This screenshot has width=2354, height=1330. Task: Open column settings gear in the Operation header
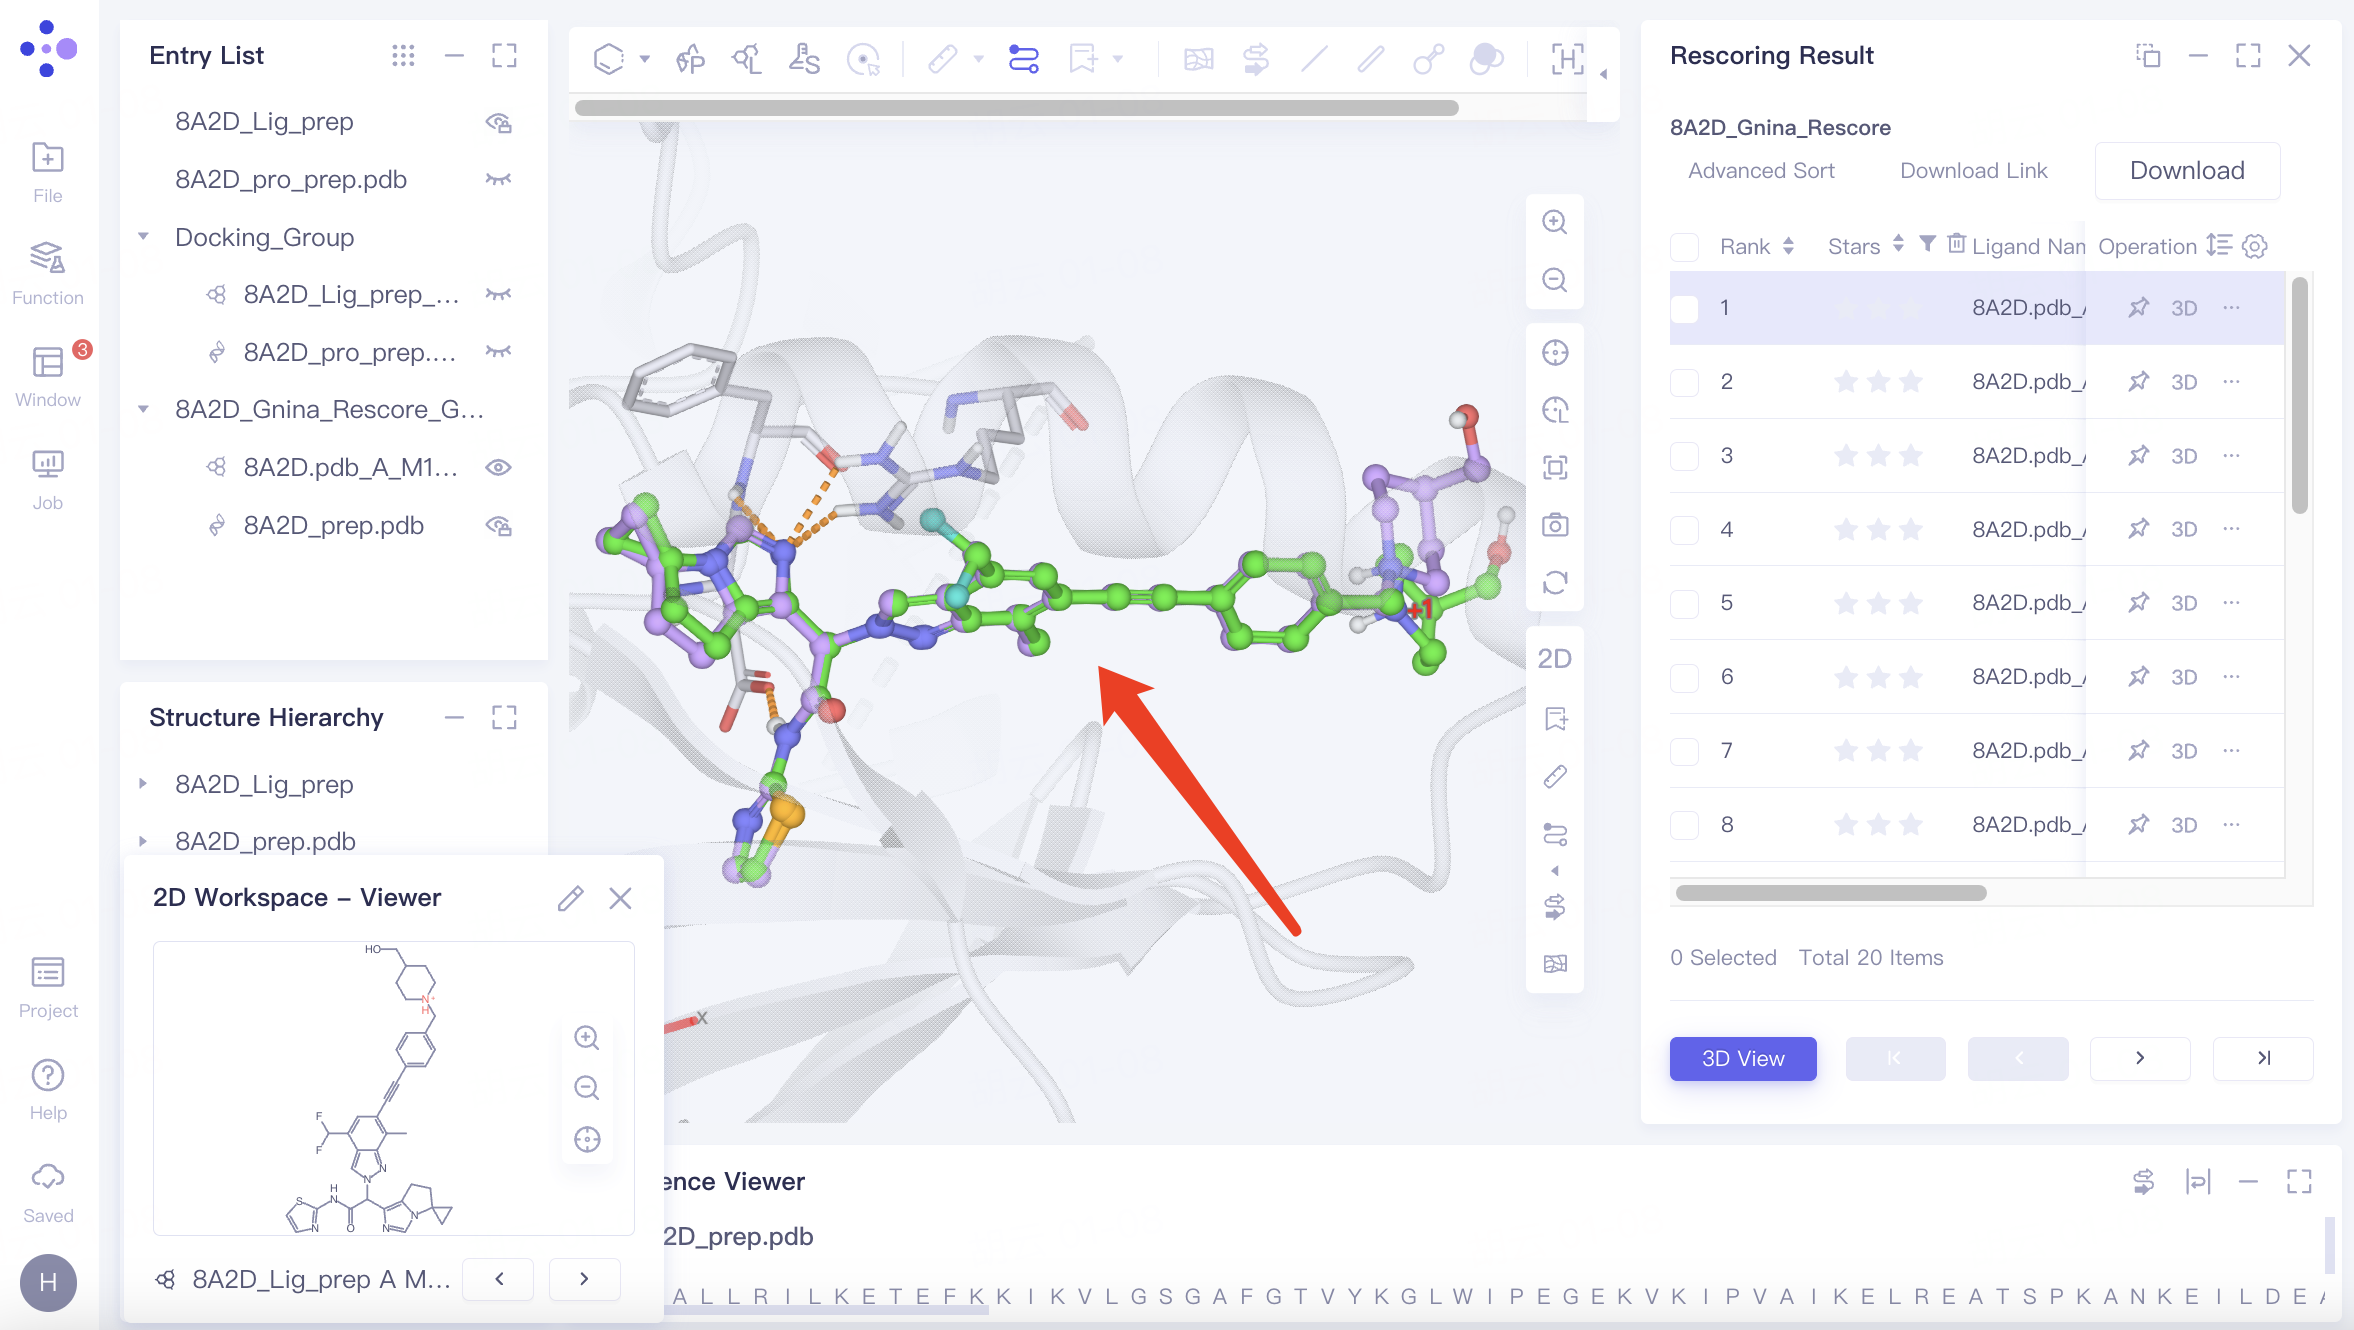[2253, 246]
